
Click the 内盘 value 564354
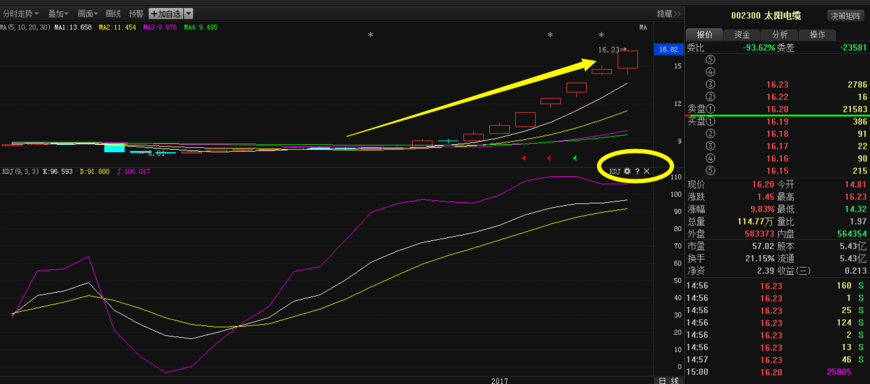pos(851,234)
